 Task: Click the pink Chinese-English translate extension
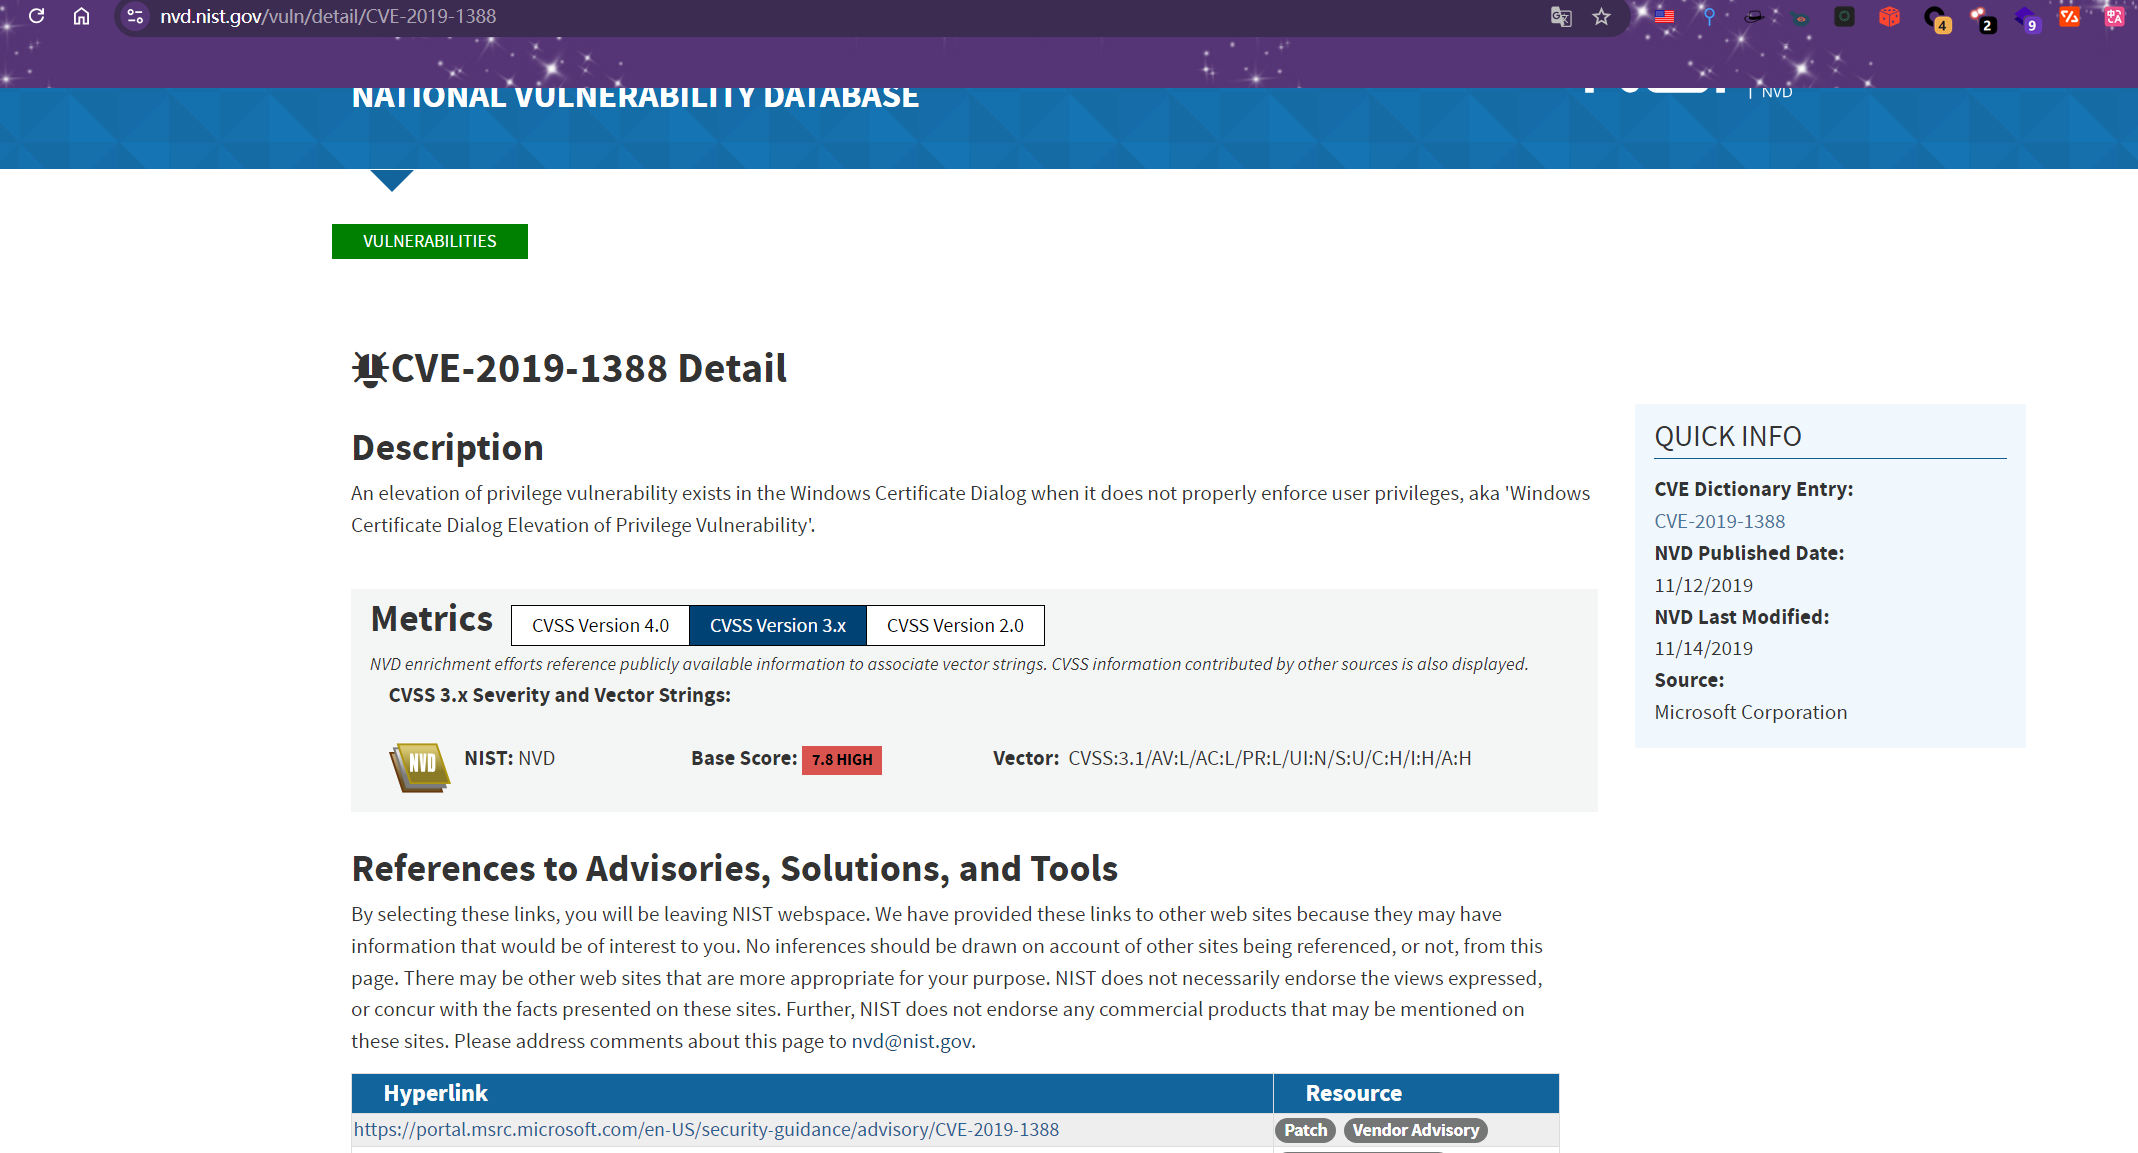2114,16
